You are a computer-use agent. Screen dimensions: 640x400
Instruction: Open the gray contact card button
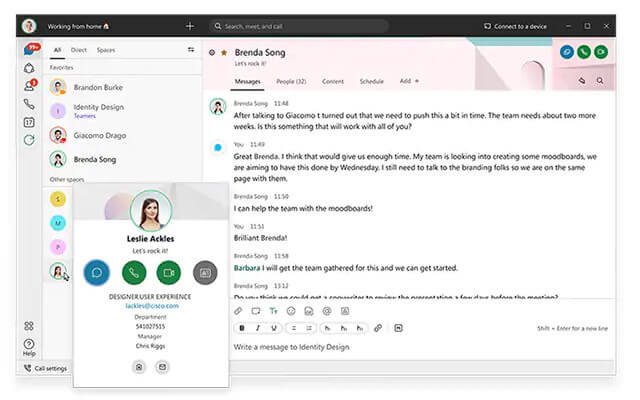coord(205,272)
